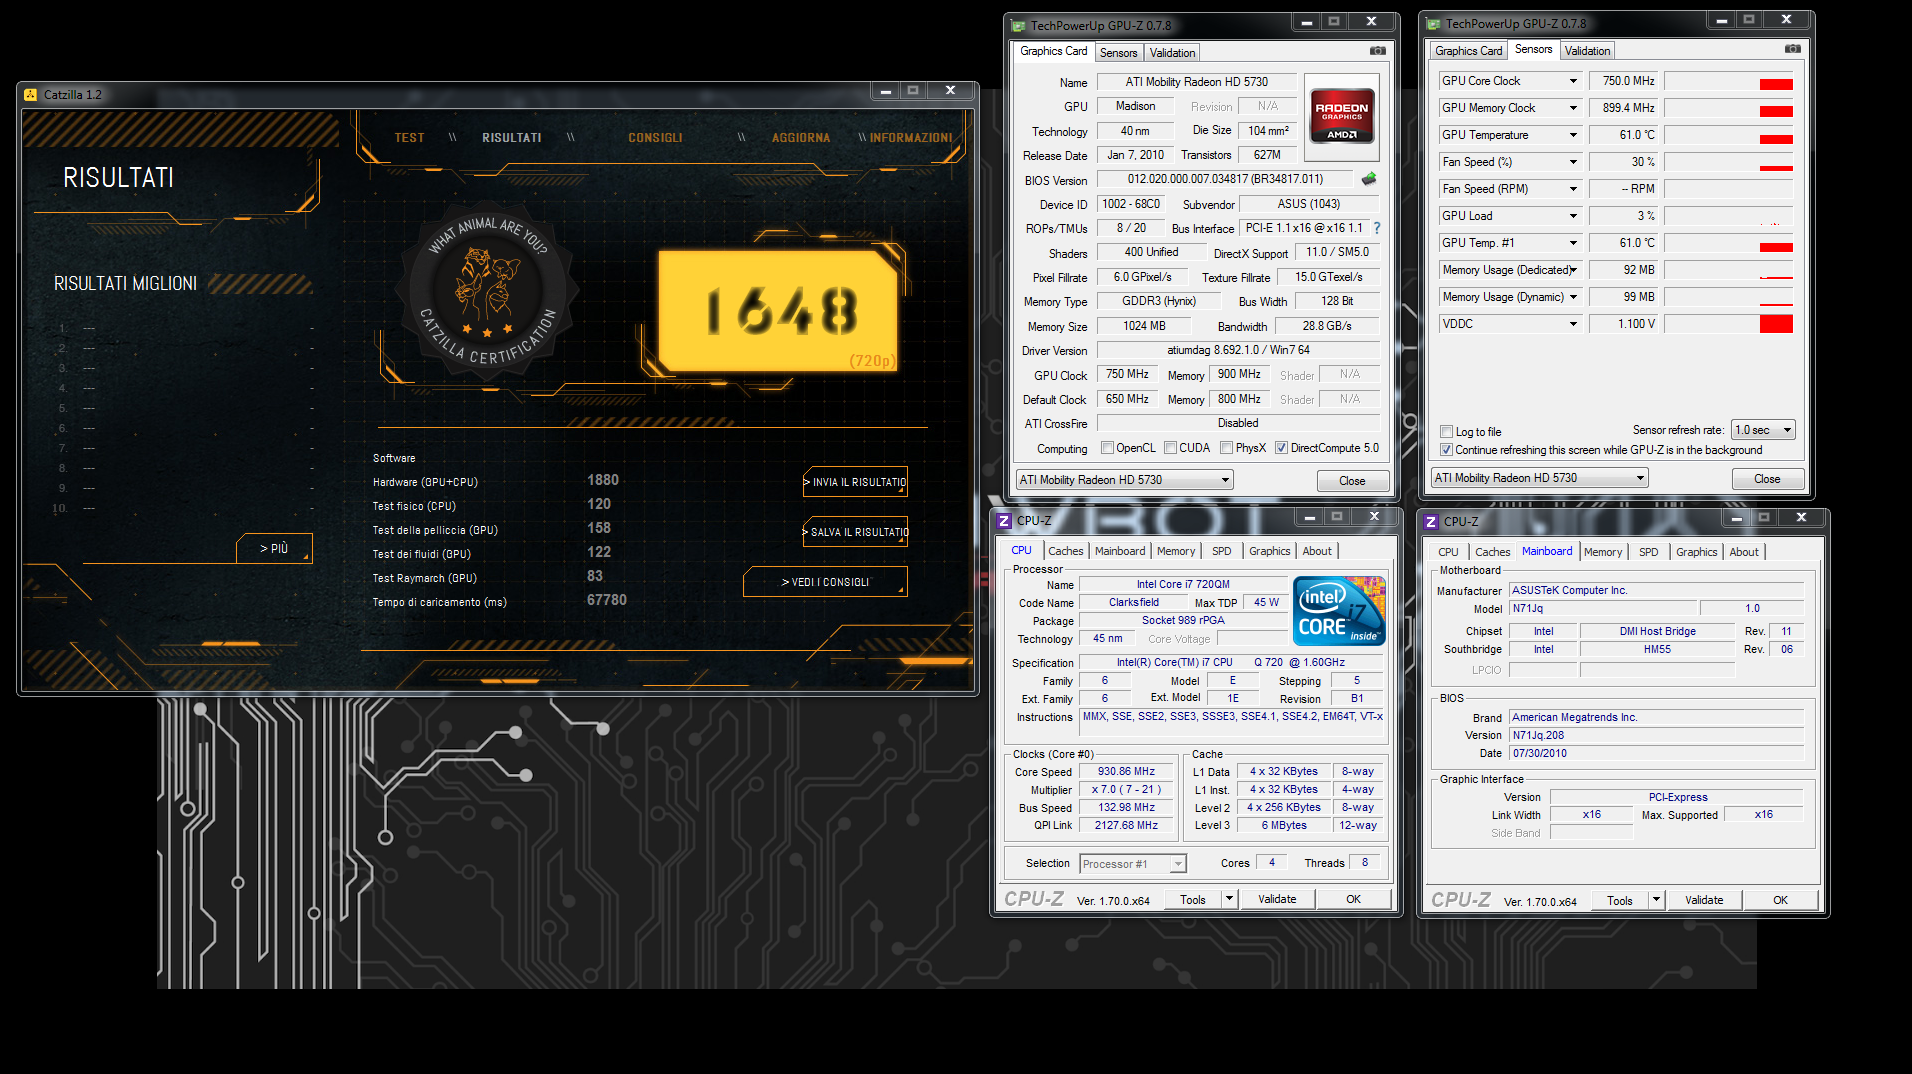Click the GPU Temp. #1 sensor graph

coord(1729,243)
